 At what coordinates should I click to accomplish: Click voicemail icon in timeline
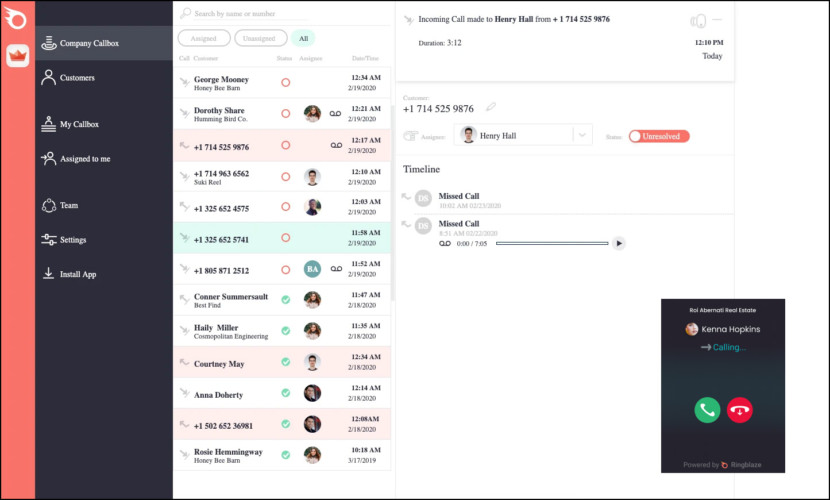coord(445,243)
